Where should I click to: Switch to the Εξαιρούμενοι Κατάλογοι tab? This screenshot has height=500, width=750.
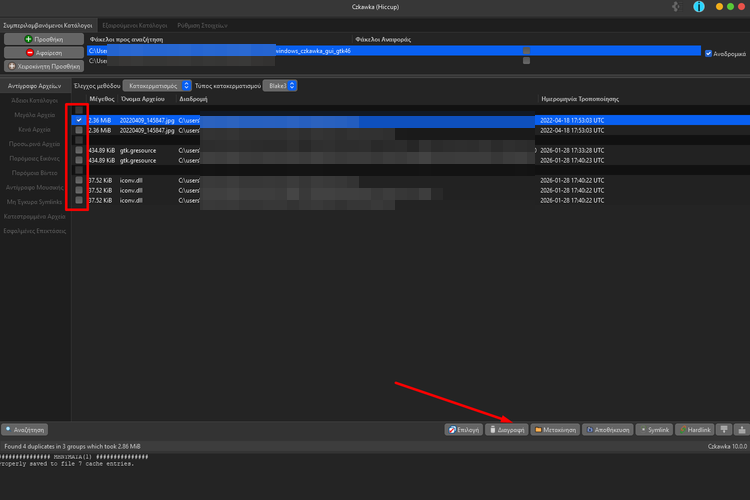click(133, 24)
